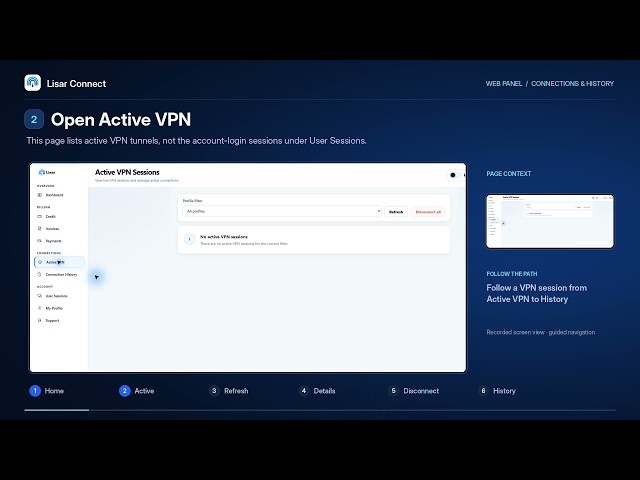This screenshot has height=480, width=640.
Task: Expand the Profile filter All profiles dropdown
Action: 282,211
